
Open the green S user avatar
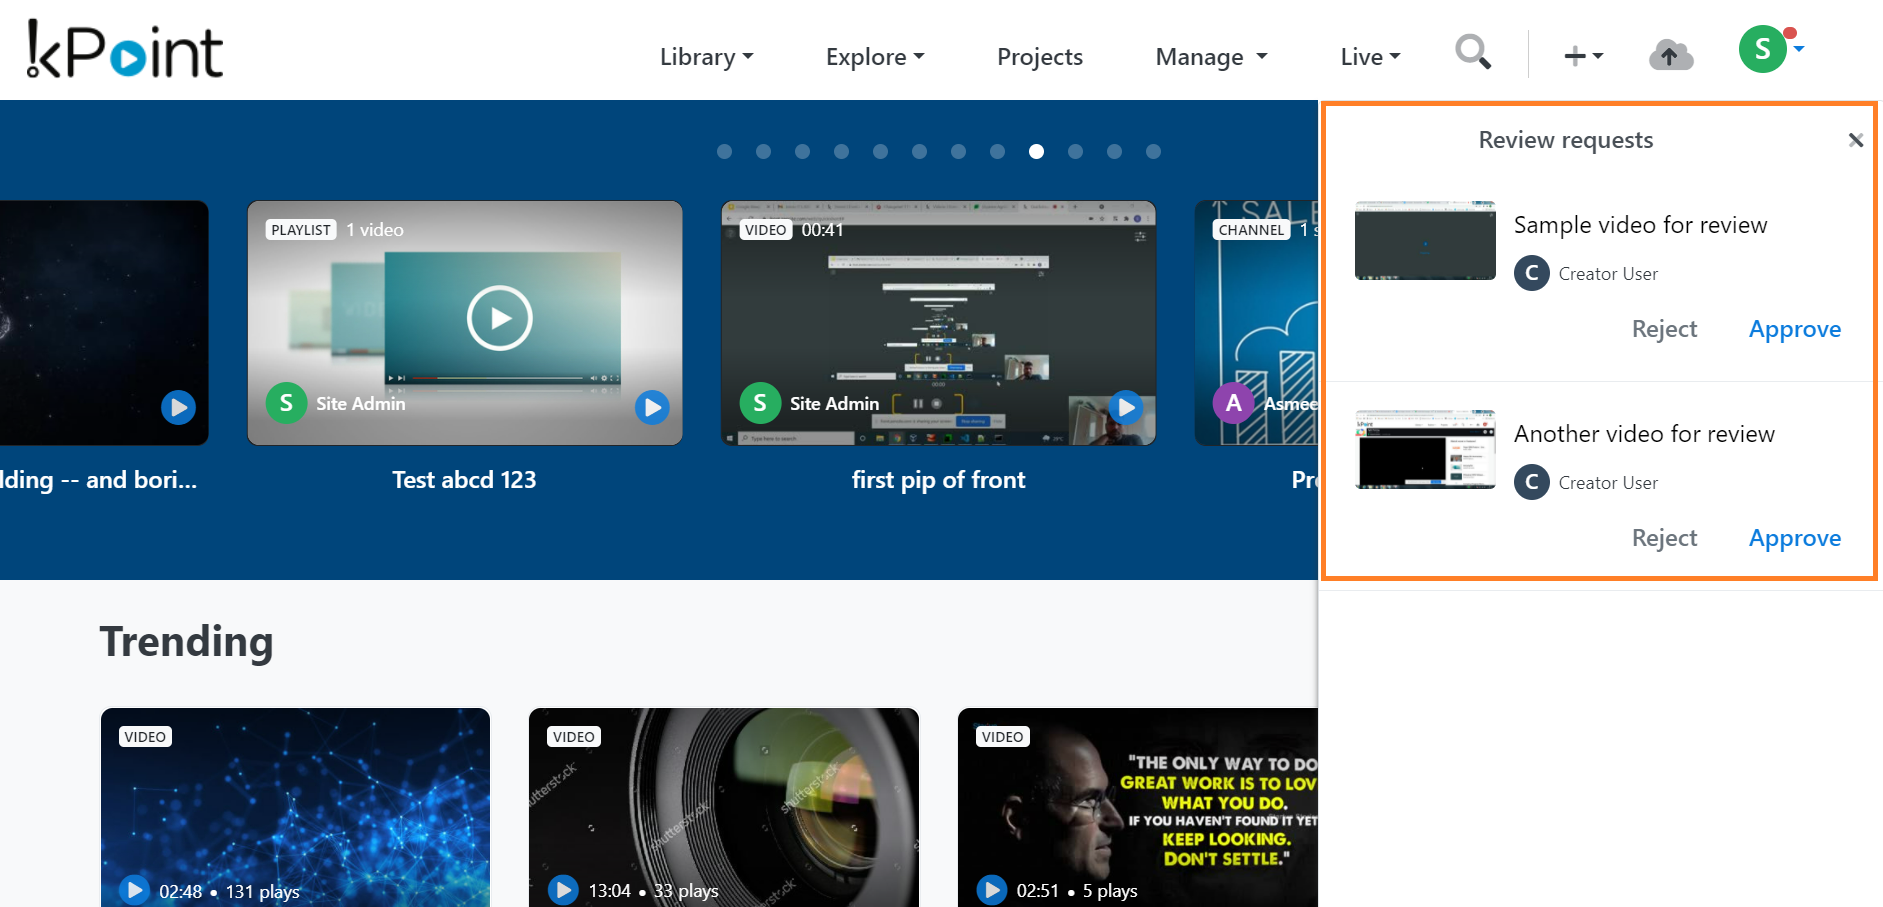coord(1762,49)
